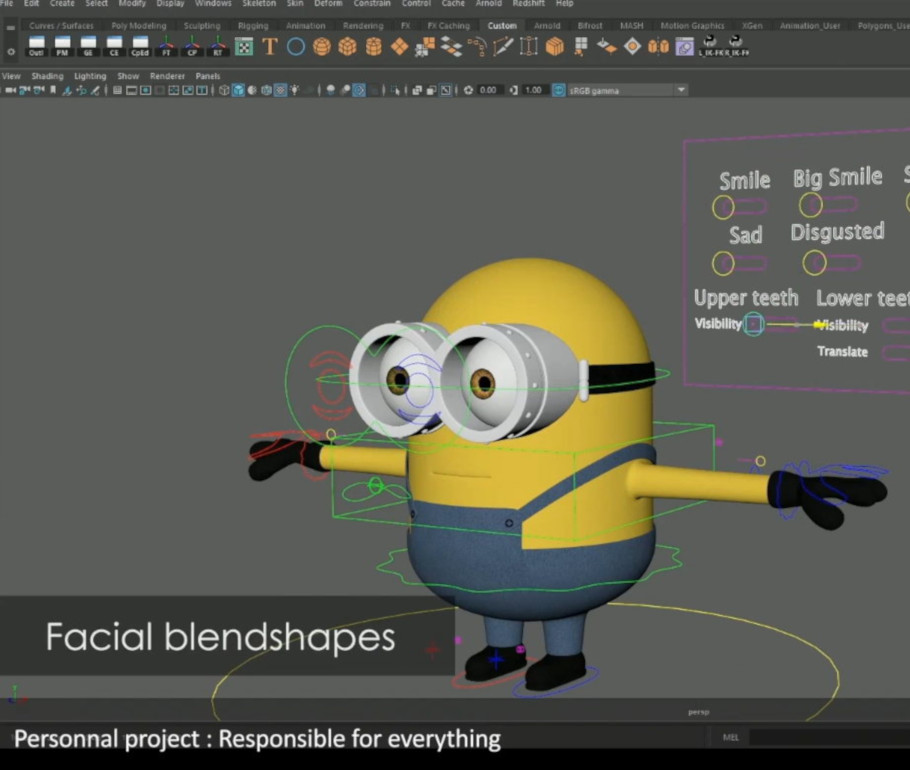910x770 pixels.
Task: Toggle the color management view transform icon
Action: pos(558,90)
